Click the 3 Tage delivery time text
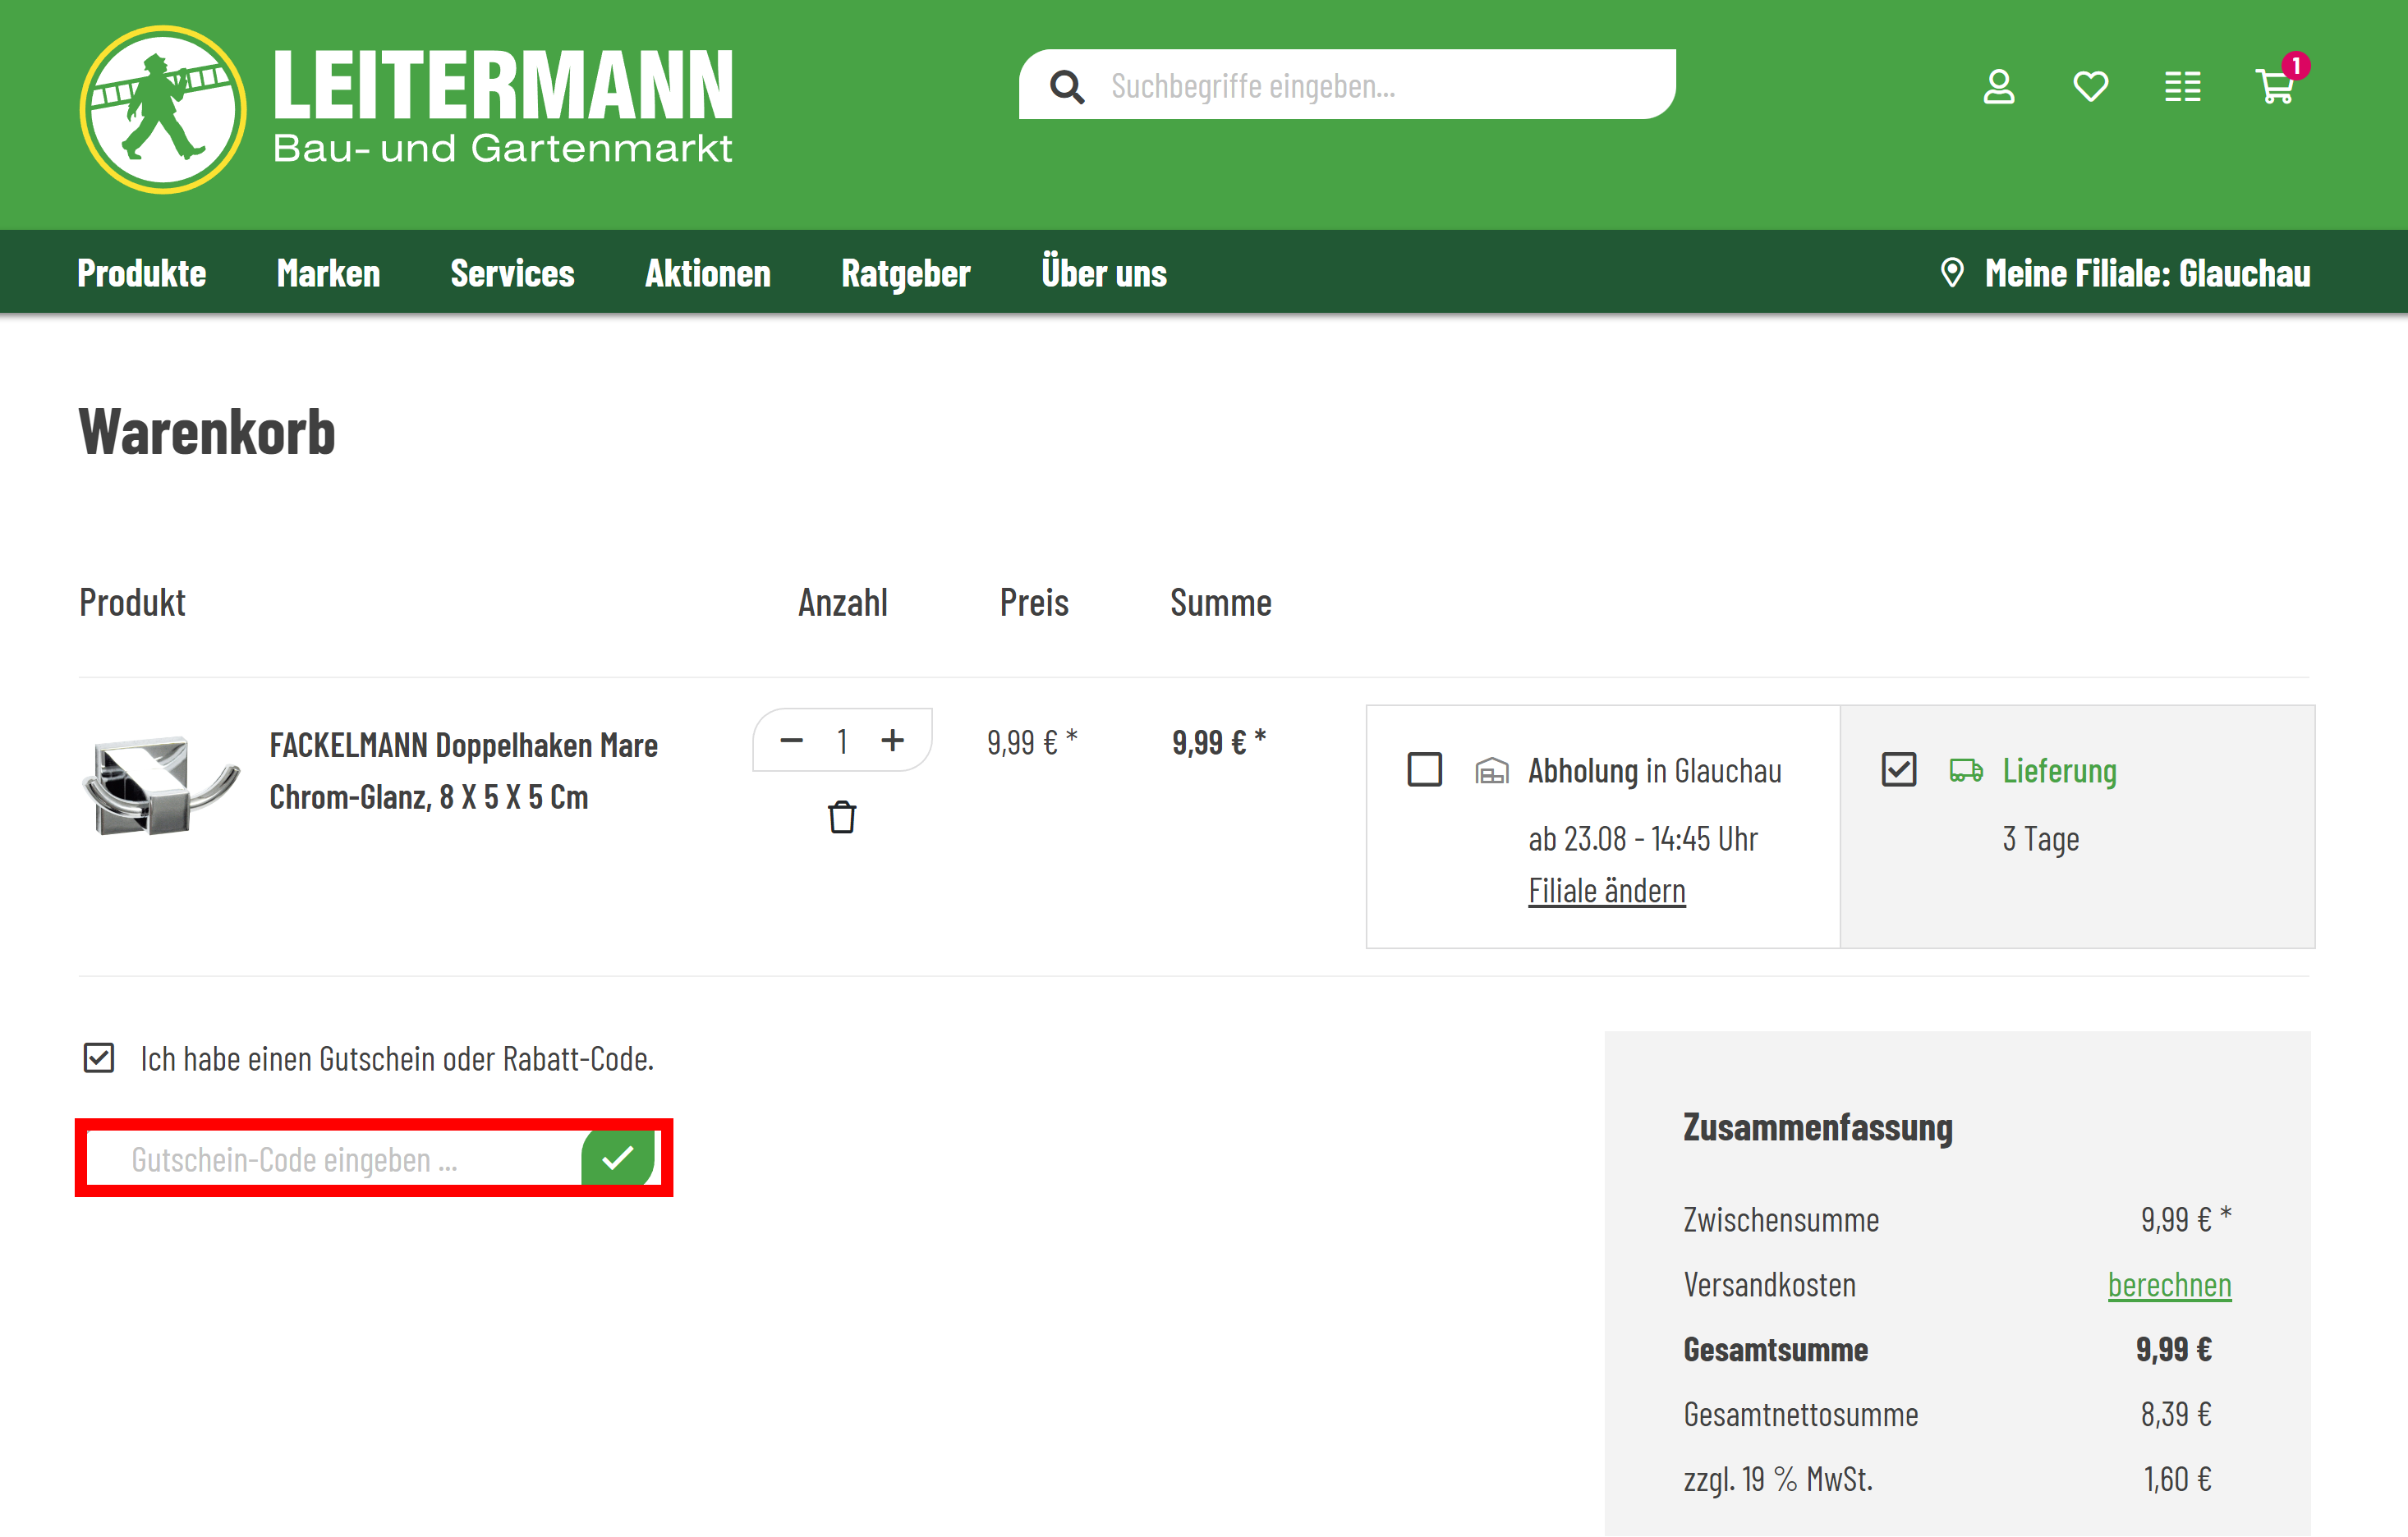 click(x=2040, y=838)
